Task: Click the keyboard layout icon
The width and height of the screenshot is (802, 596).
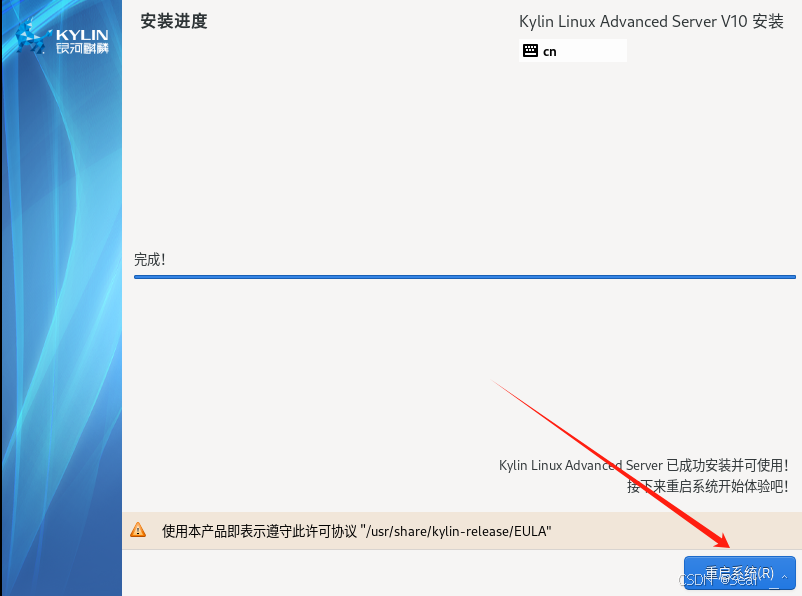Action: (530, 51)
